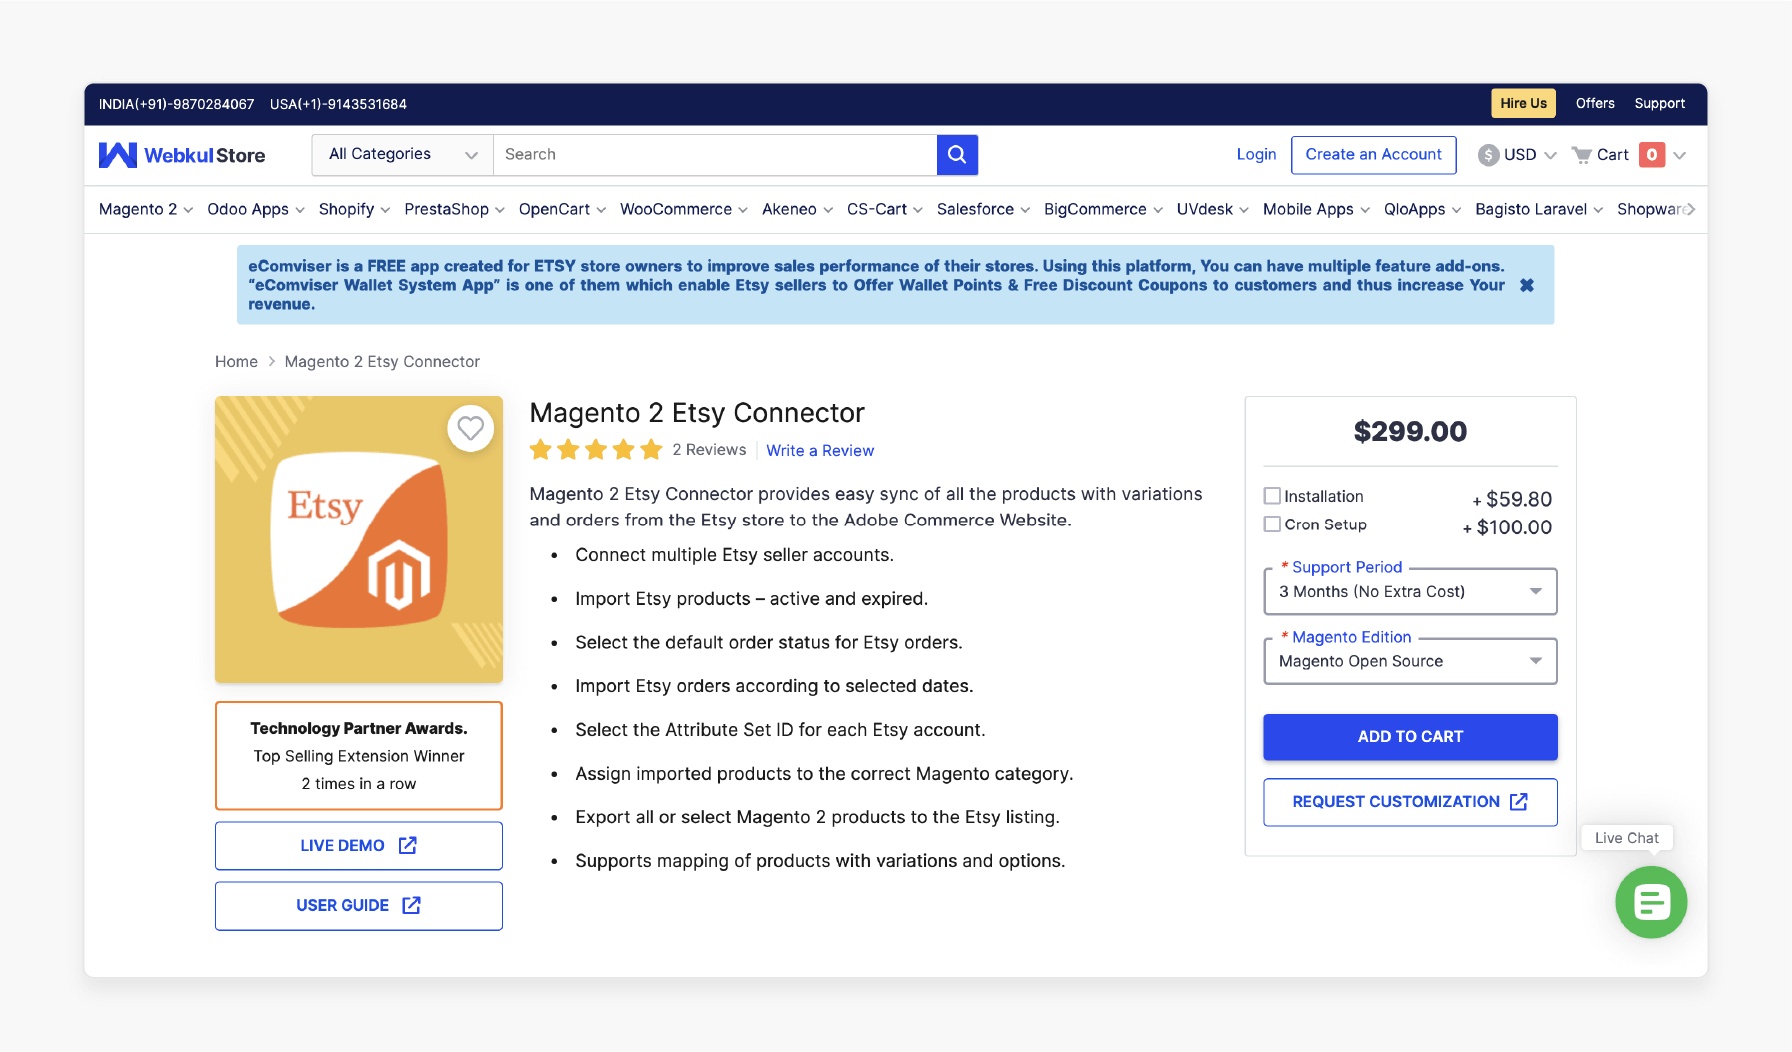Open the USER GUIDE link

point(359,906)
